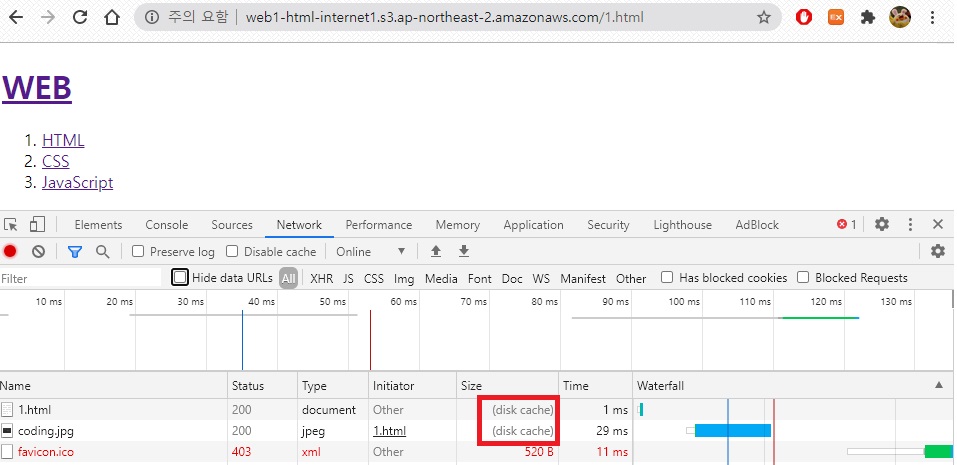Screen dimensions: 957x465
Task: Enable Disable cache checkbox
Action: click(232, 251)
